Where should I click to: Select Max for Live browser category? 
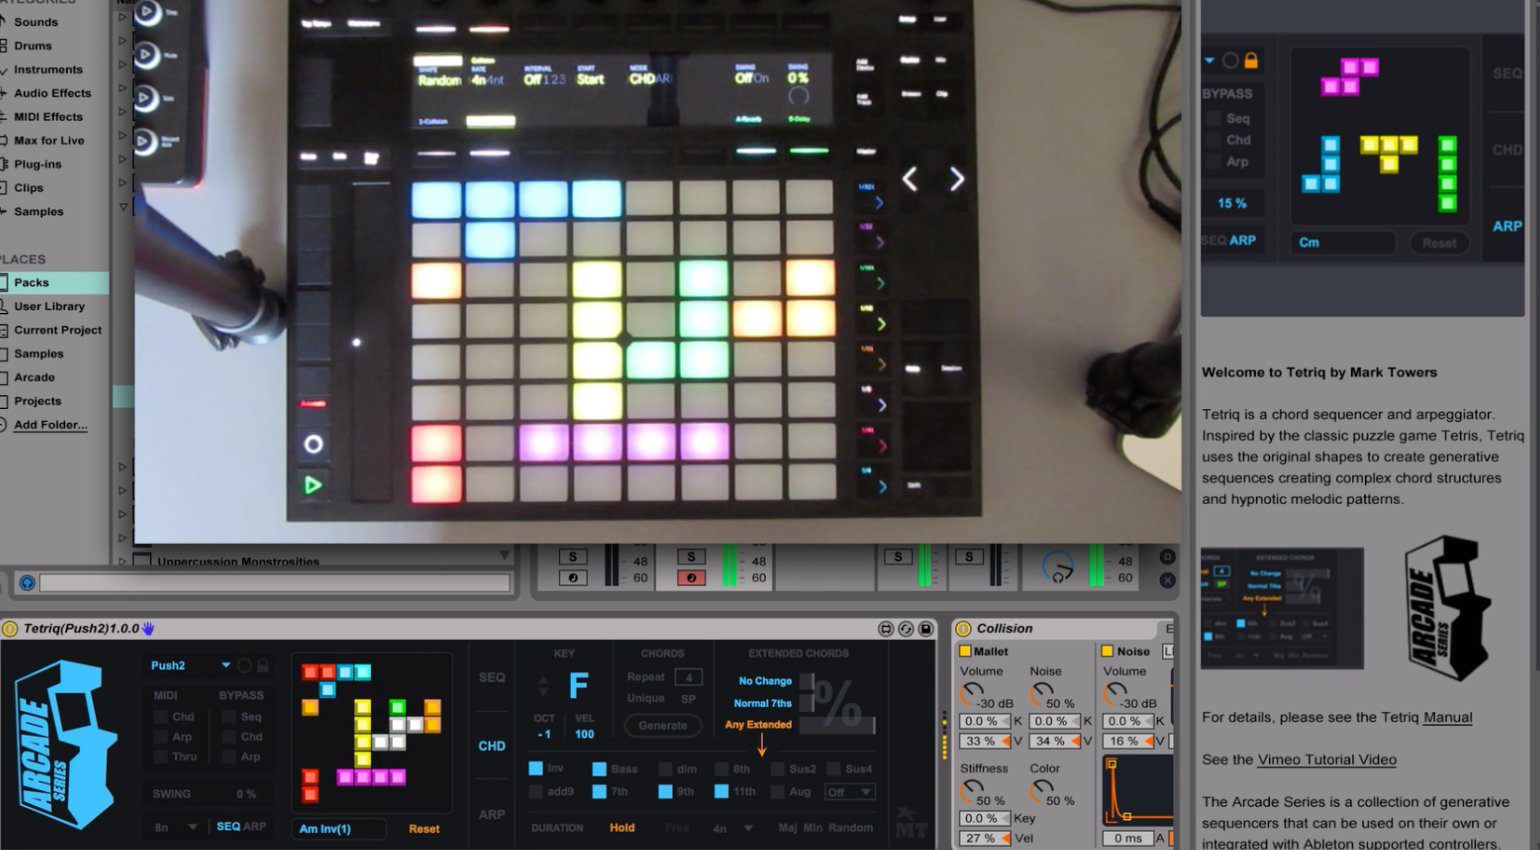point(49,140)
